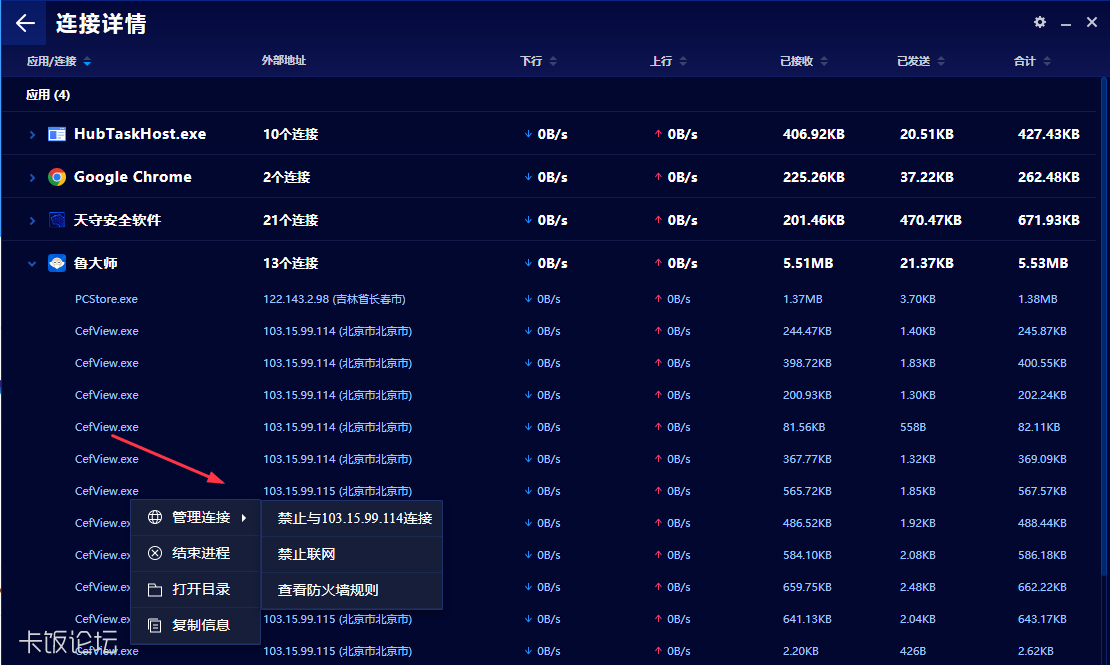Viewport: 1110px width, 665px height.
Task: Select CefView.exe row with 367.77KB received
Action: (549, 459)
